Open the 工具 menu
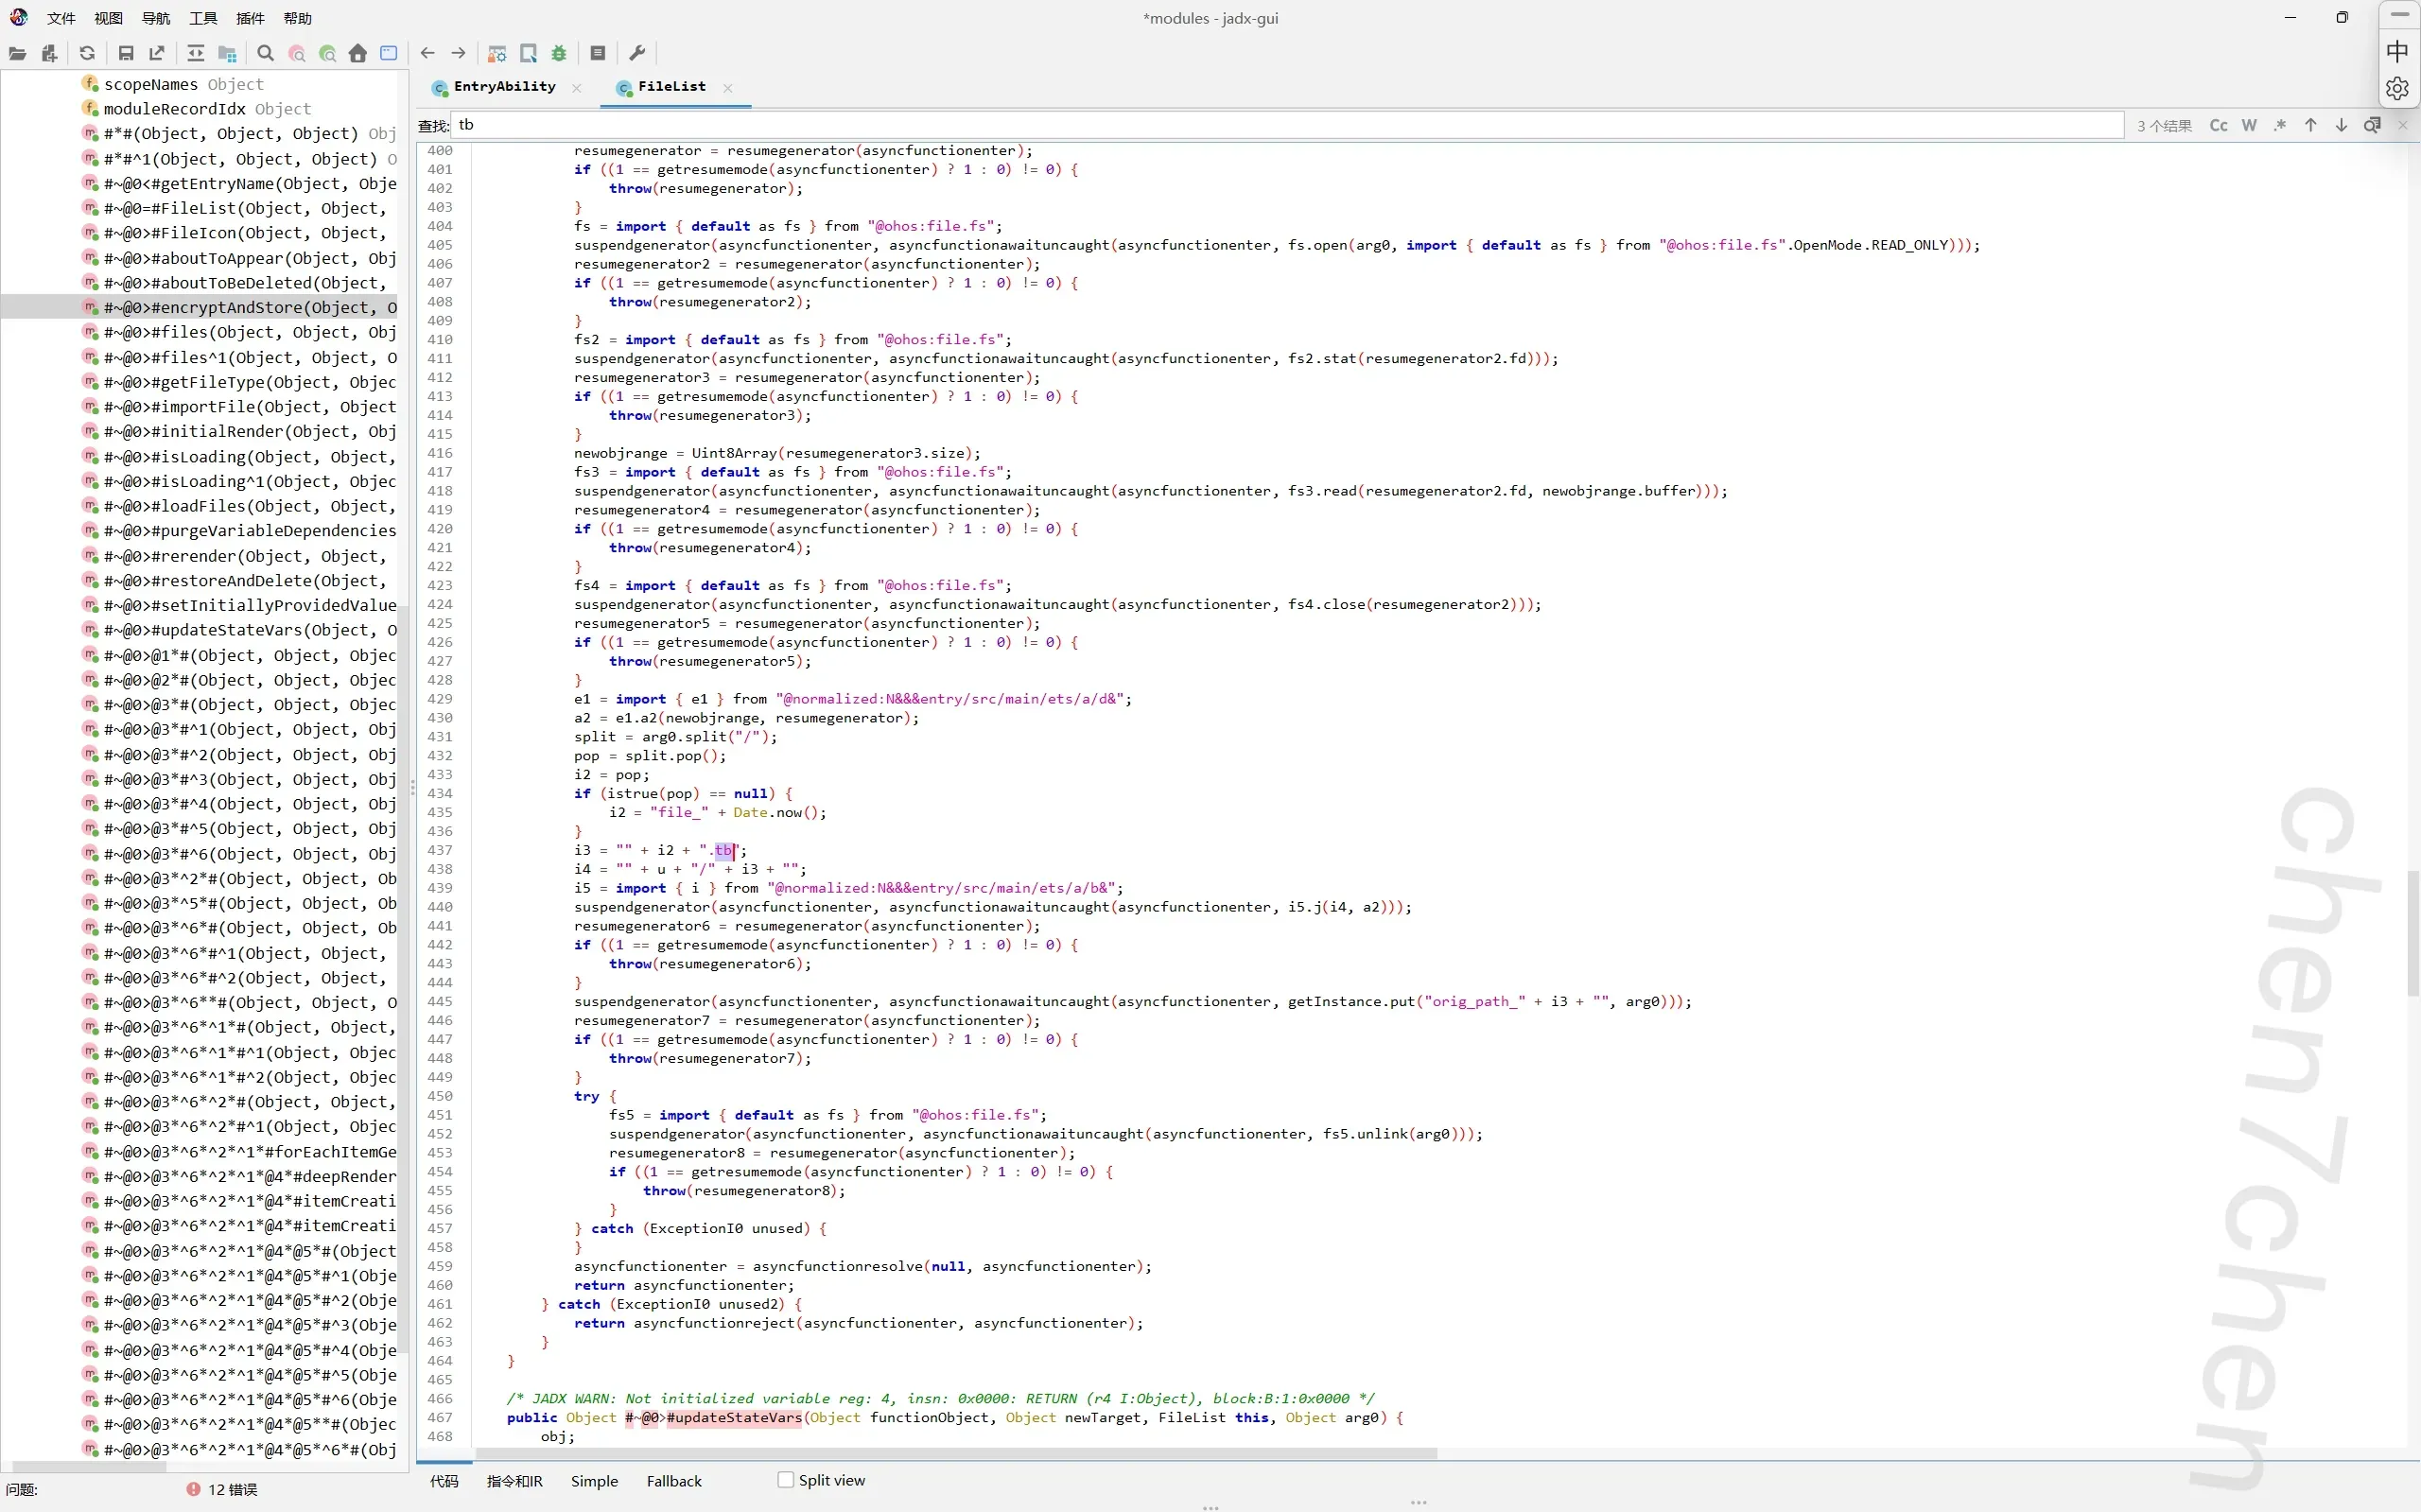2421x1512 pixels. 203,18
